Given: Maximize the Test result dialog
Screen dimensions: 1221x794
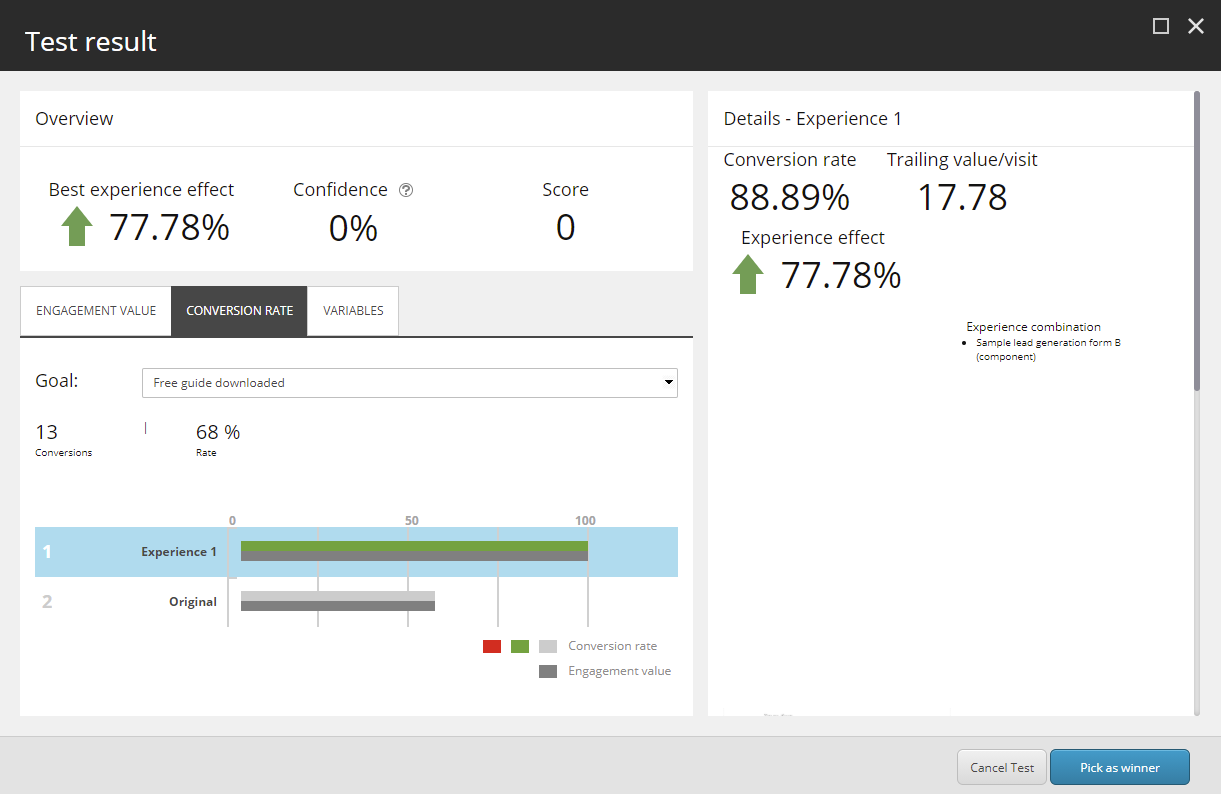Looking at the screenshot, I should point(1161,26).
